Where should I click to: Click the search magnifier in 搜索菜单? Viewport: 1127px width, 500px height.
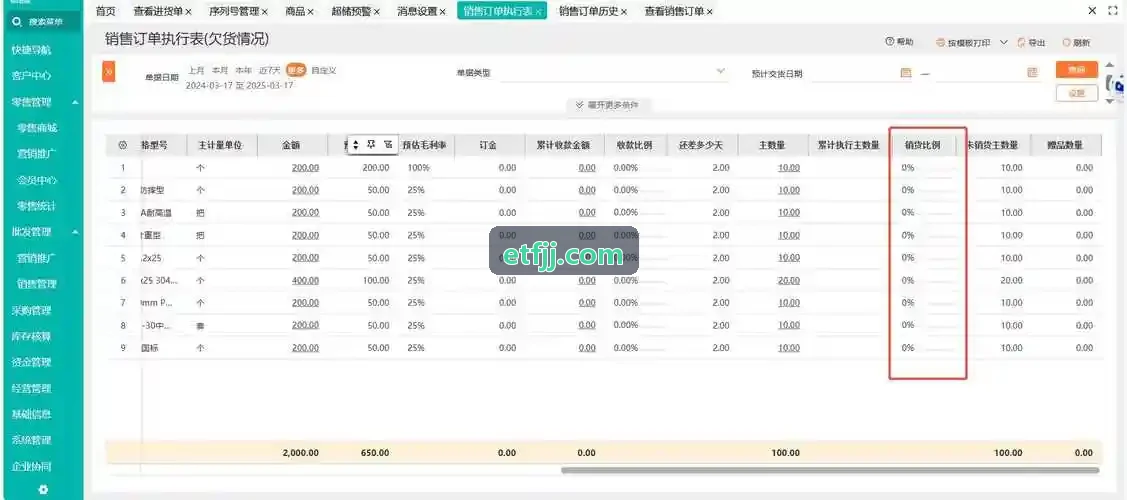pos(18,22)
